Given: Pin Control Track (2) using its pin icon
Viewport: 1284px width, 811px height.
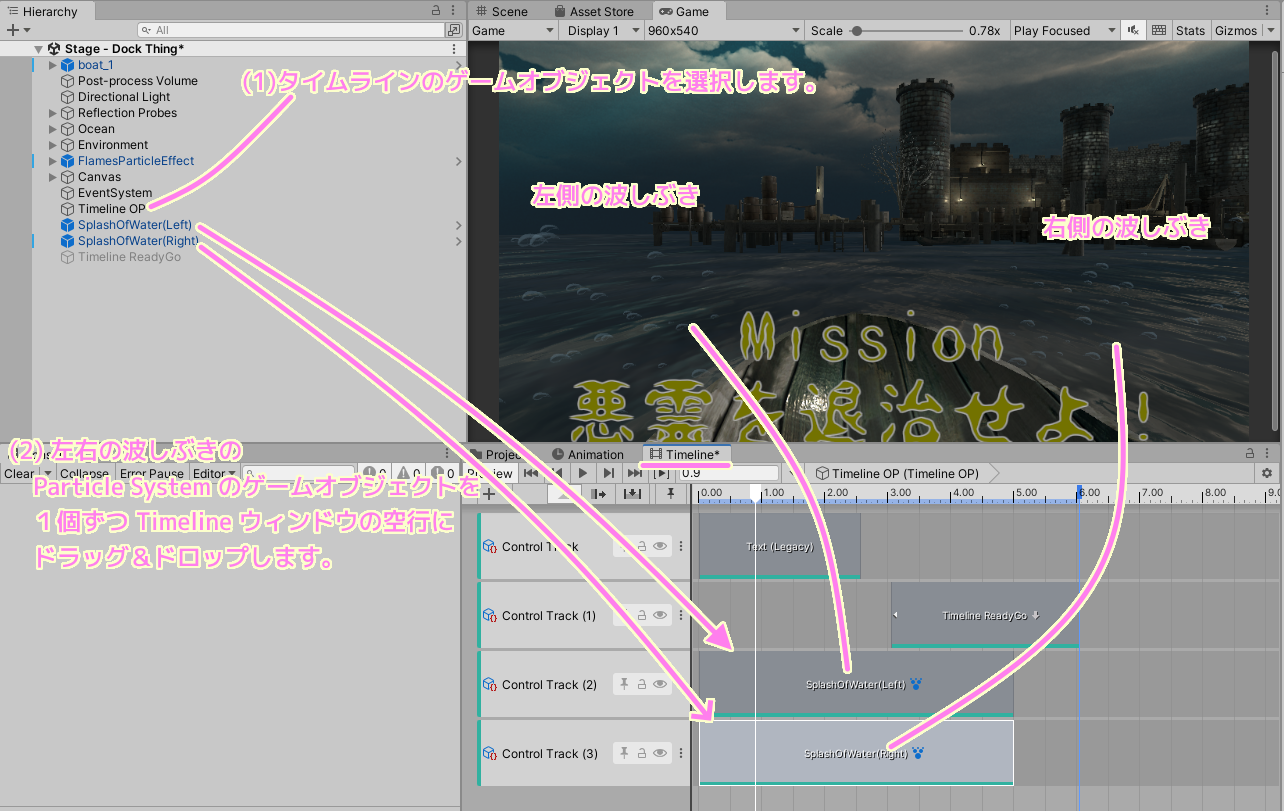Looking at the screenshot, I should coord(623,684).
